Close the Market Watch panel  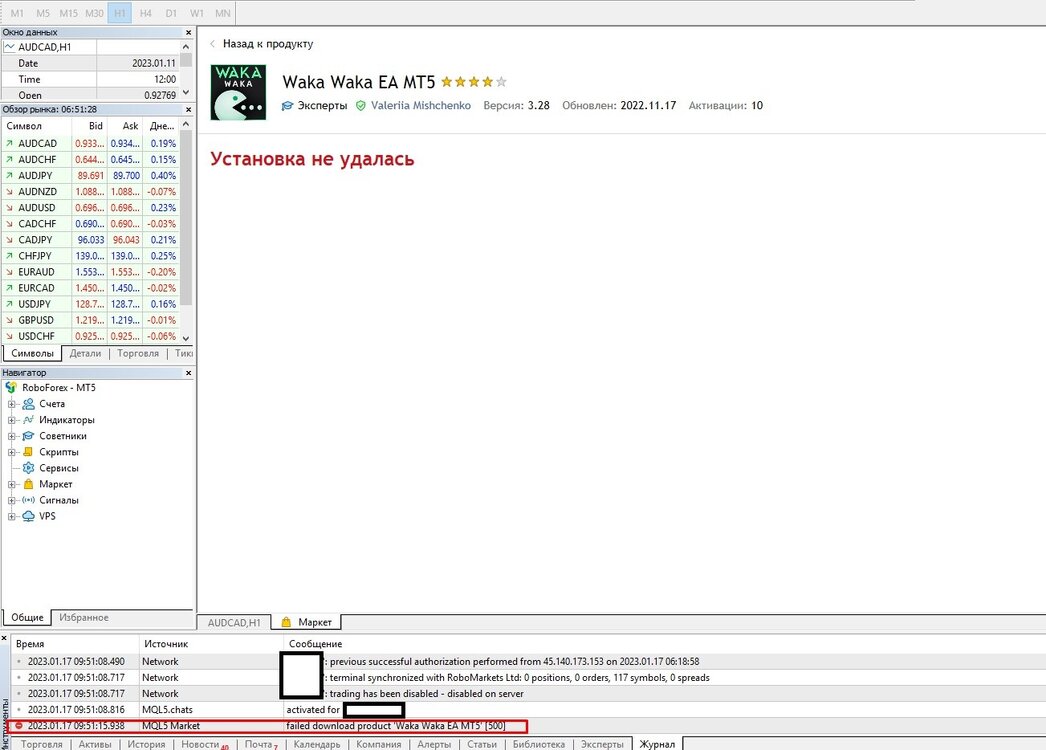click(x=188, y=109)
